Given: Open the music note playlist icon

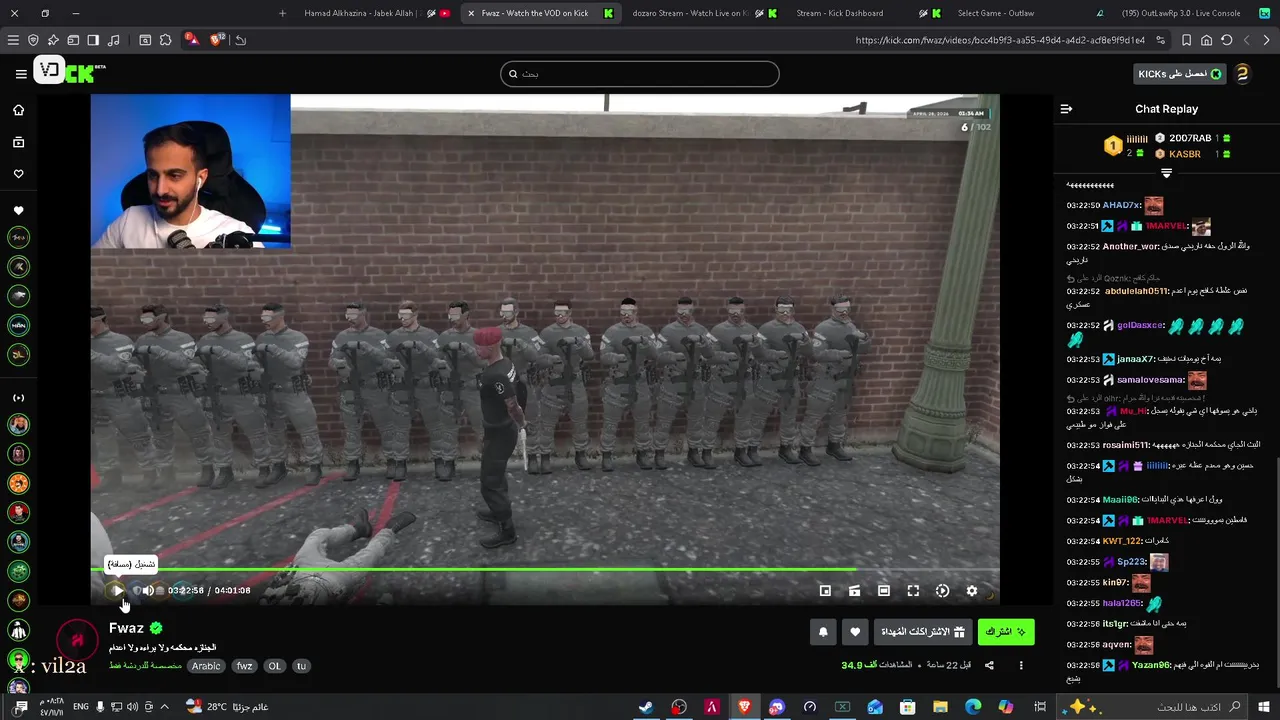Looking at the screenshot, I should click(113, 40).
